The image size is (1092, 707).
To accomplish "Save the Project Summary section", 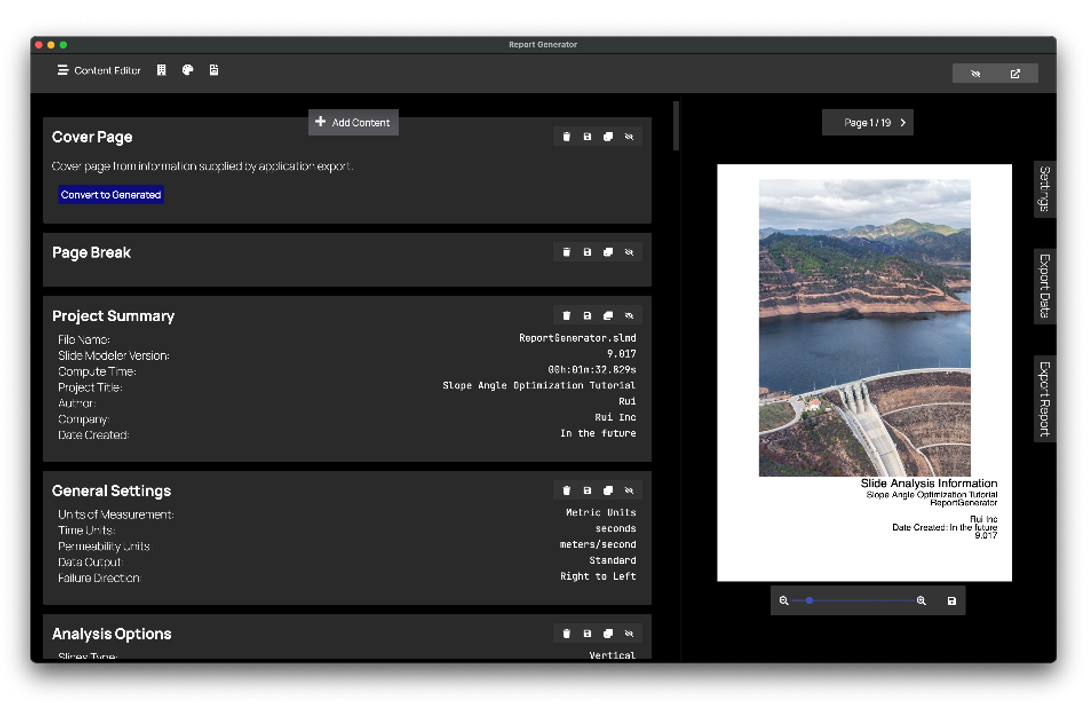I will point(587,316).
